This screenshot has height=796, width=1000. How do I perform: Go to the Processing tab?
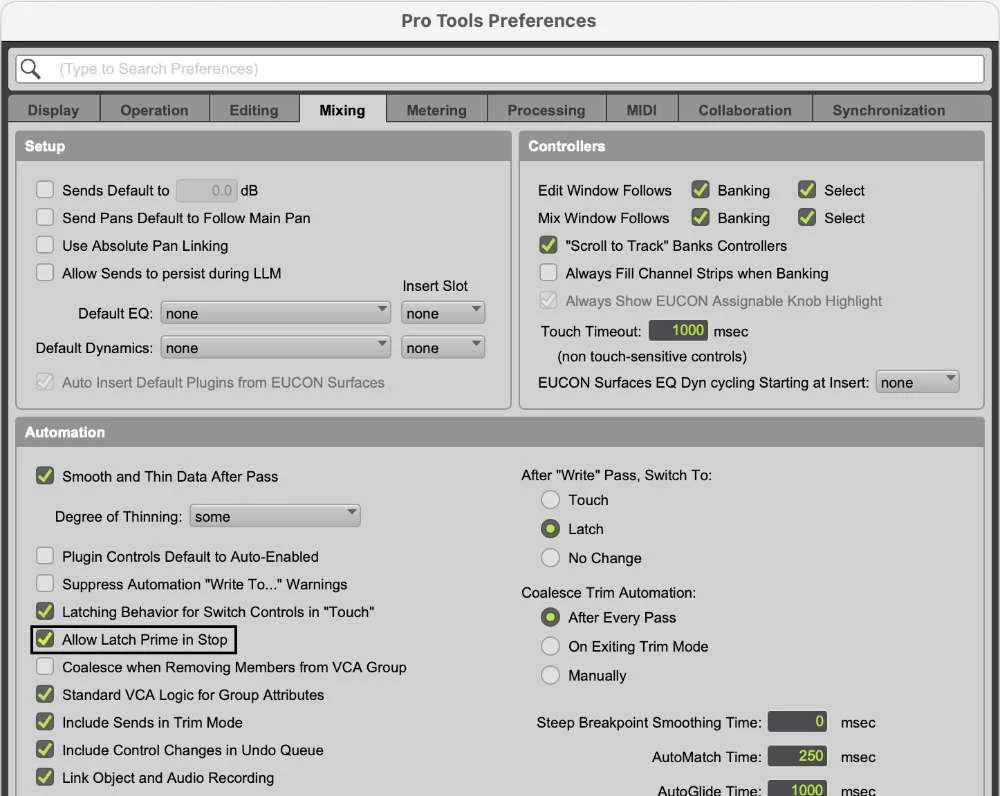(x=547, y=110)
